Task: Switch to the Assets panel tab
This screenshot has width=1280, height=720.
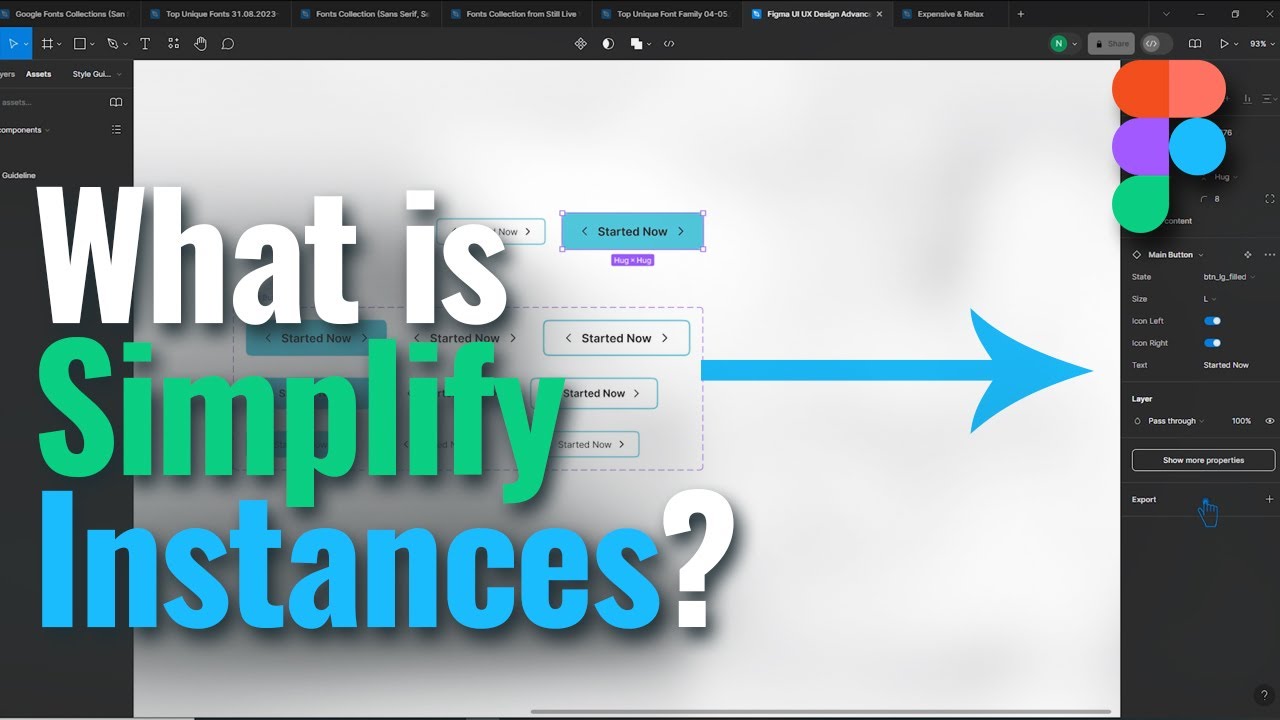Action: 38,73
